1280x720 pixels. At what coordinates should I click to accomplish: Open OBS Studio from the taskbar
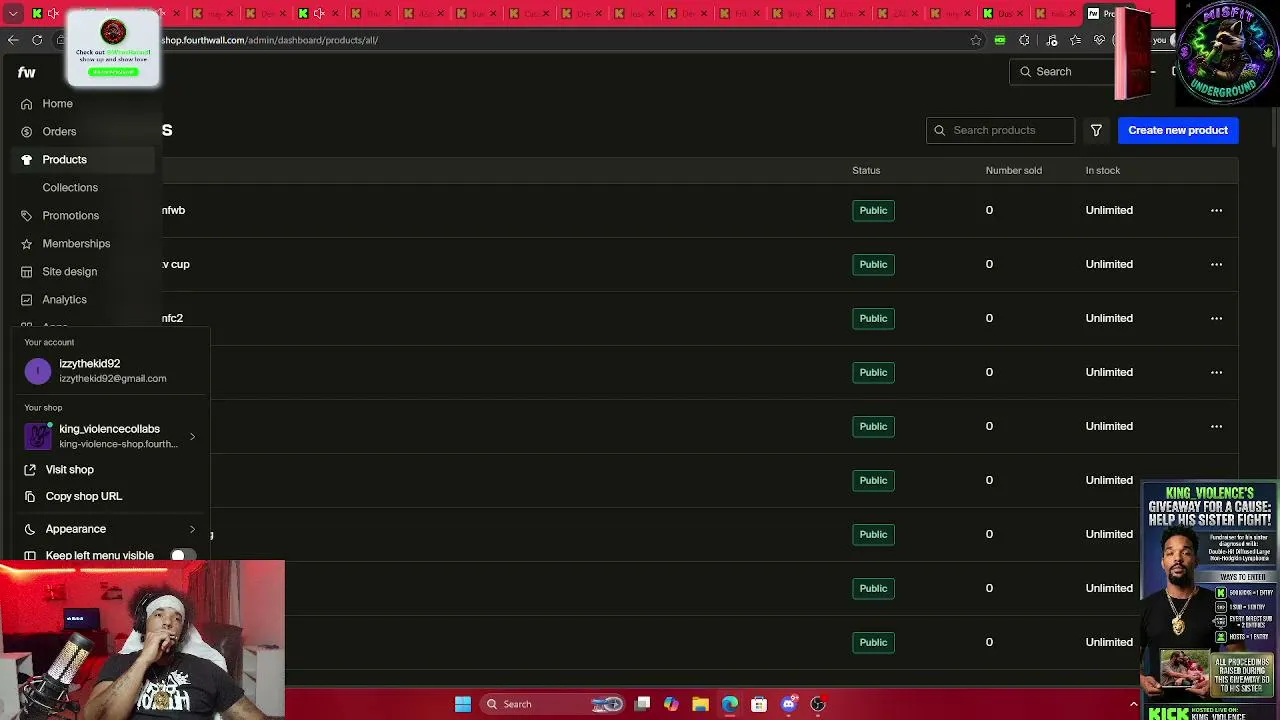pos(818,704)
